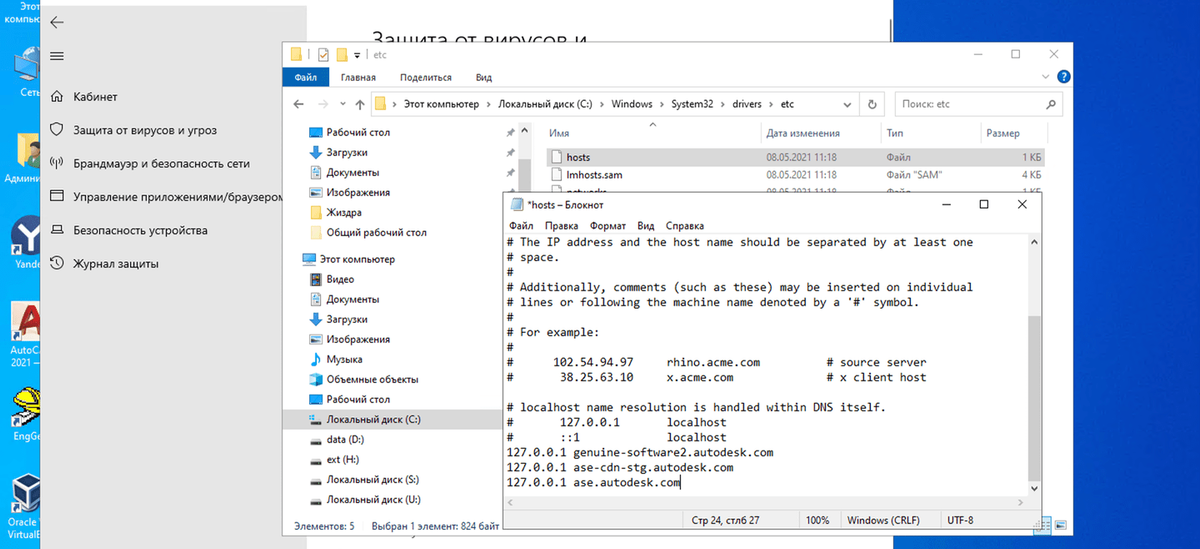
Task: Open Notepad Вид menu
Action: point(646,226)
